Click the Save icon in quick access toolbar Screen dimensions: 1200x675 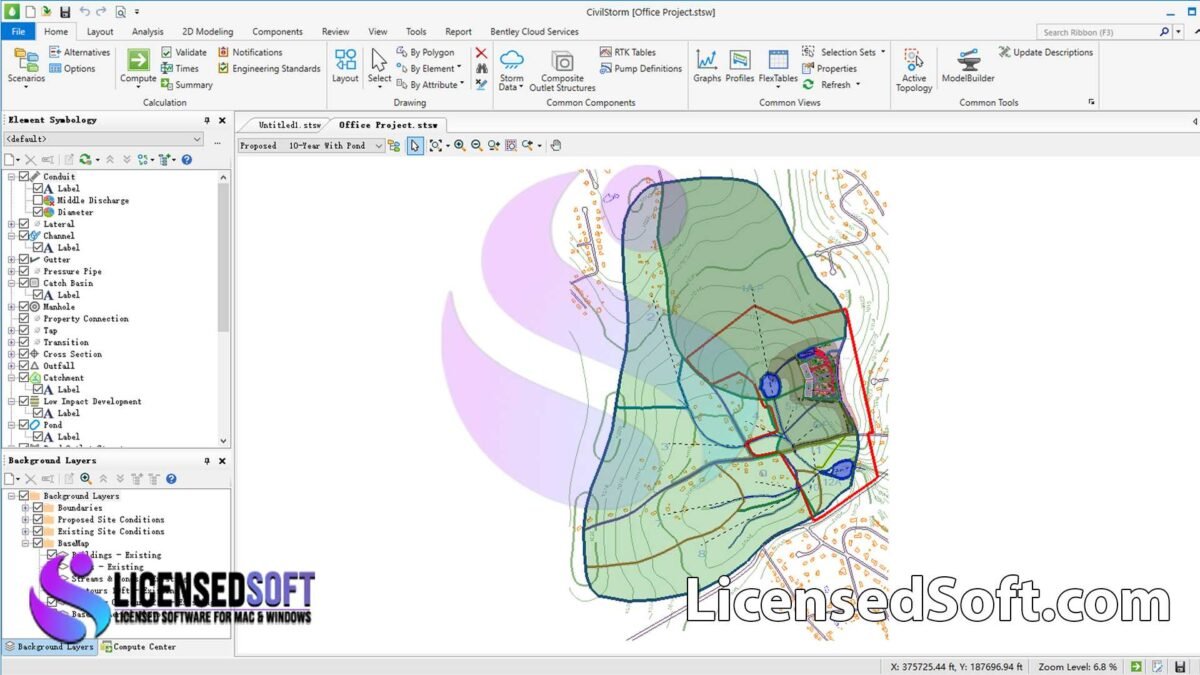pos(65,12)
